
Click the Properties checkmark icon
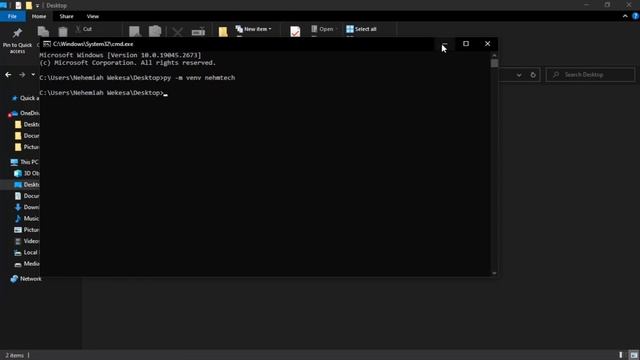coord(295,31)
